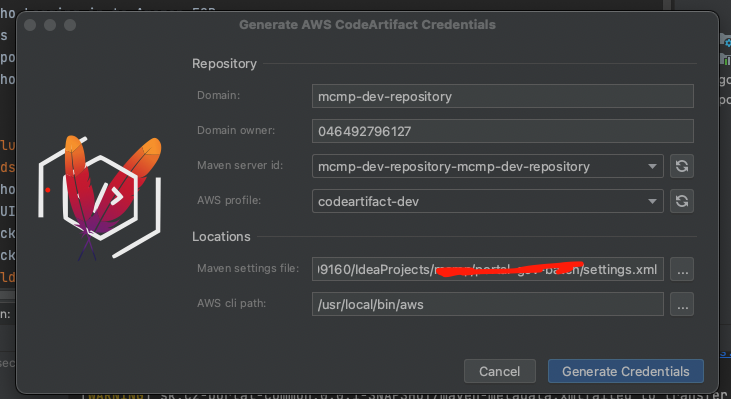Click the 'AWS profile:' label
This screenshot has height=399, width=731.
(x=229, y=200)
